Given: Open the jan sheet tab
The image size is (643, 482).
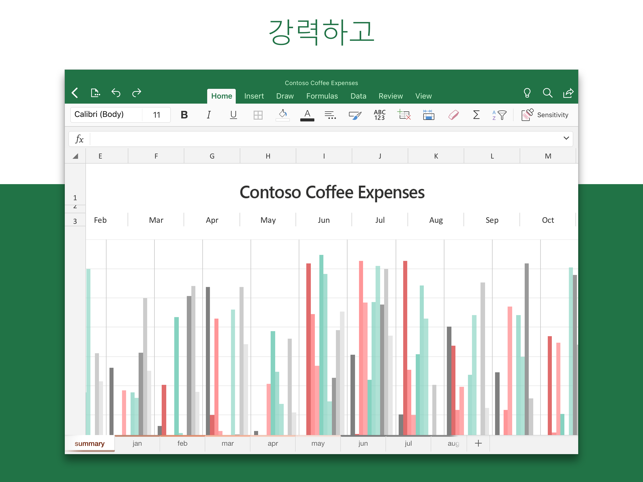Looking at the screenshot, I should [x=137, y=443].
